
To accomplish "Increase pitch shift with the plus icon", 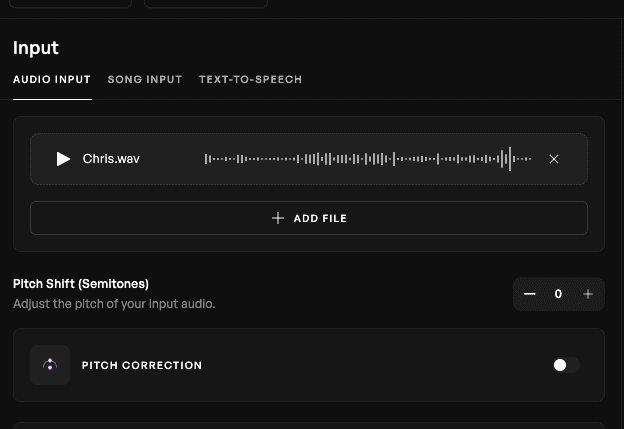I will tap(588, 294).
